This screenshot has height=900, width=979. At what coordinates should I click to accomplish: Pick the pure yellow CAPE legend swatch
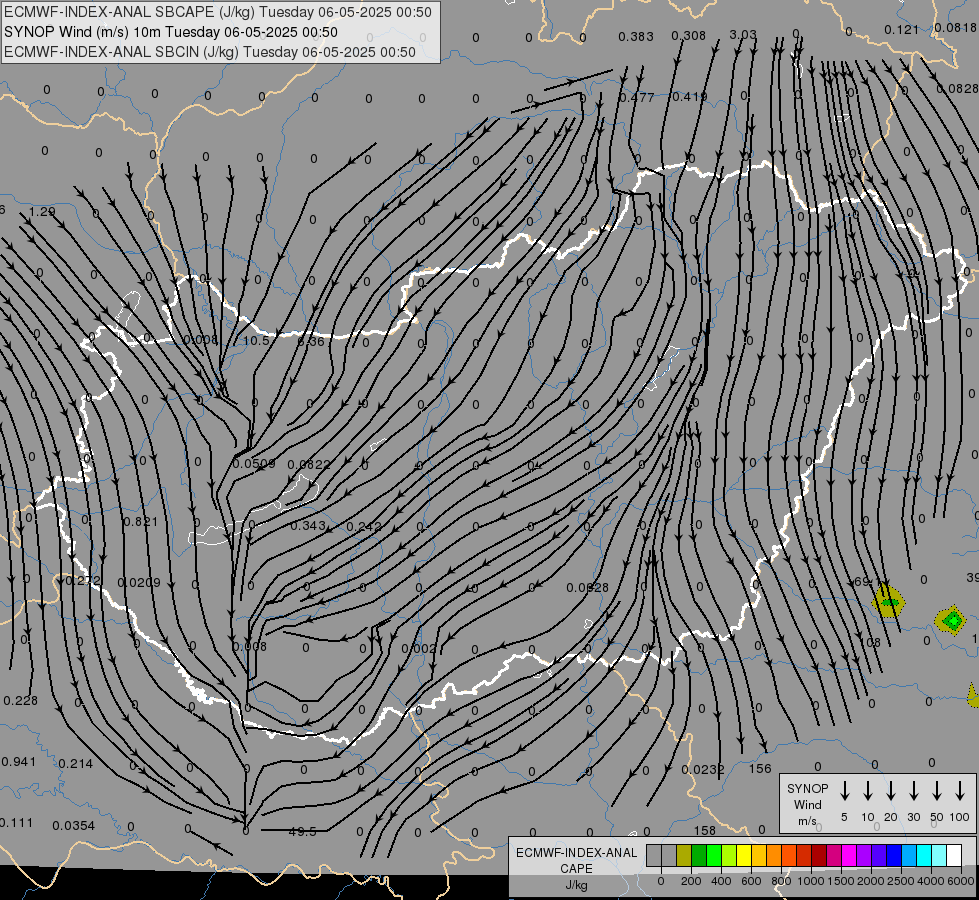click(x=744, y=856)
